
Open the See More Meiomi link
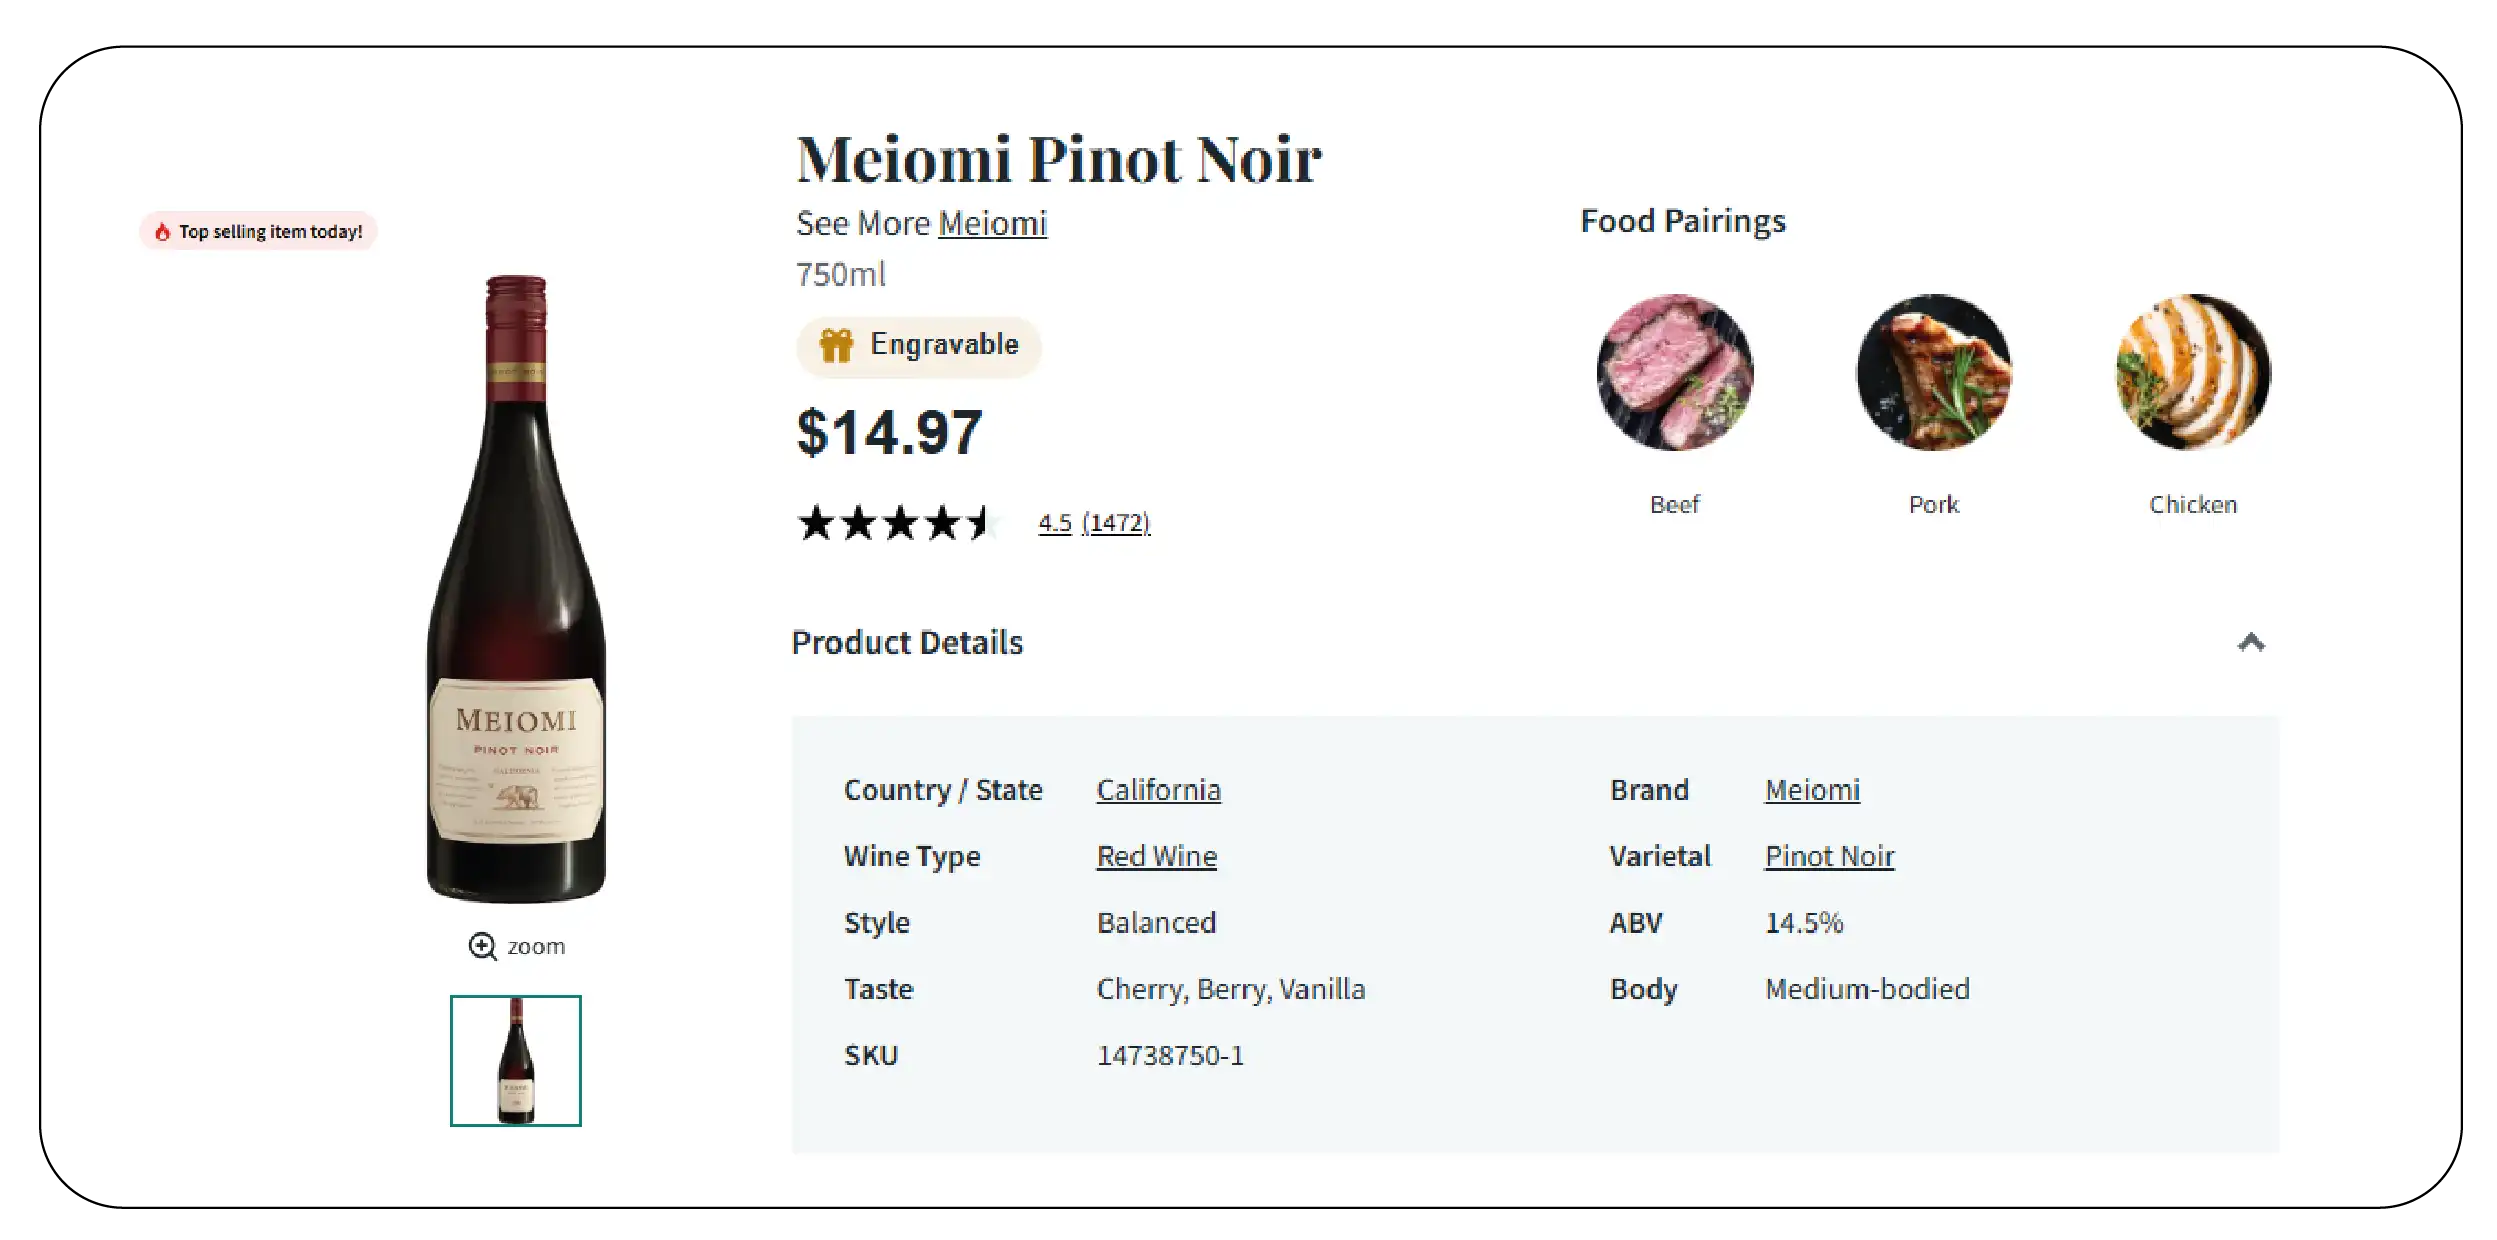992,224
